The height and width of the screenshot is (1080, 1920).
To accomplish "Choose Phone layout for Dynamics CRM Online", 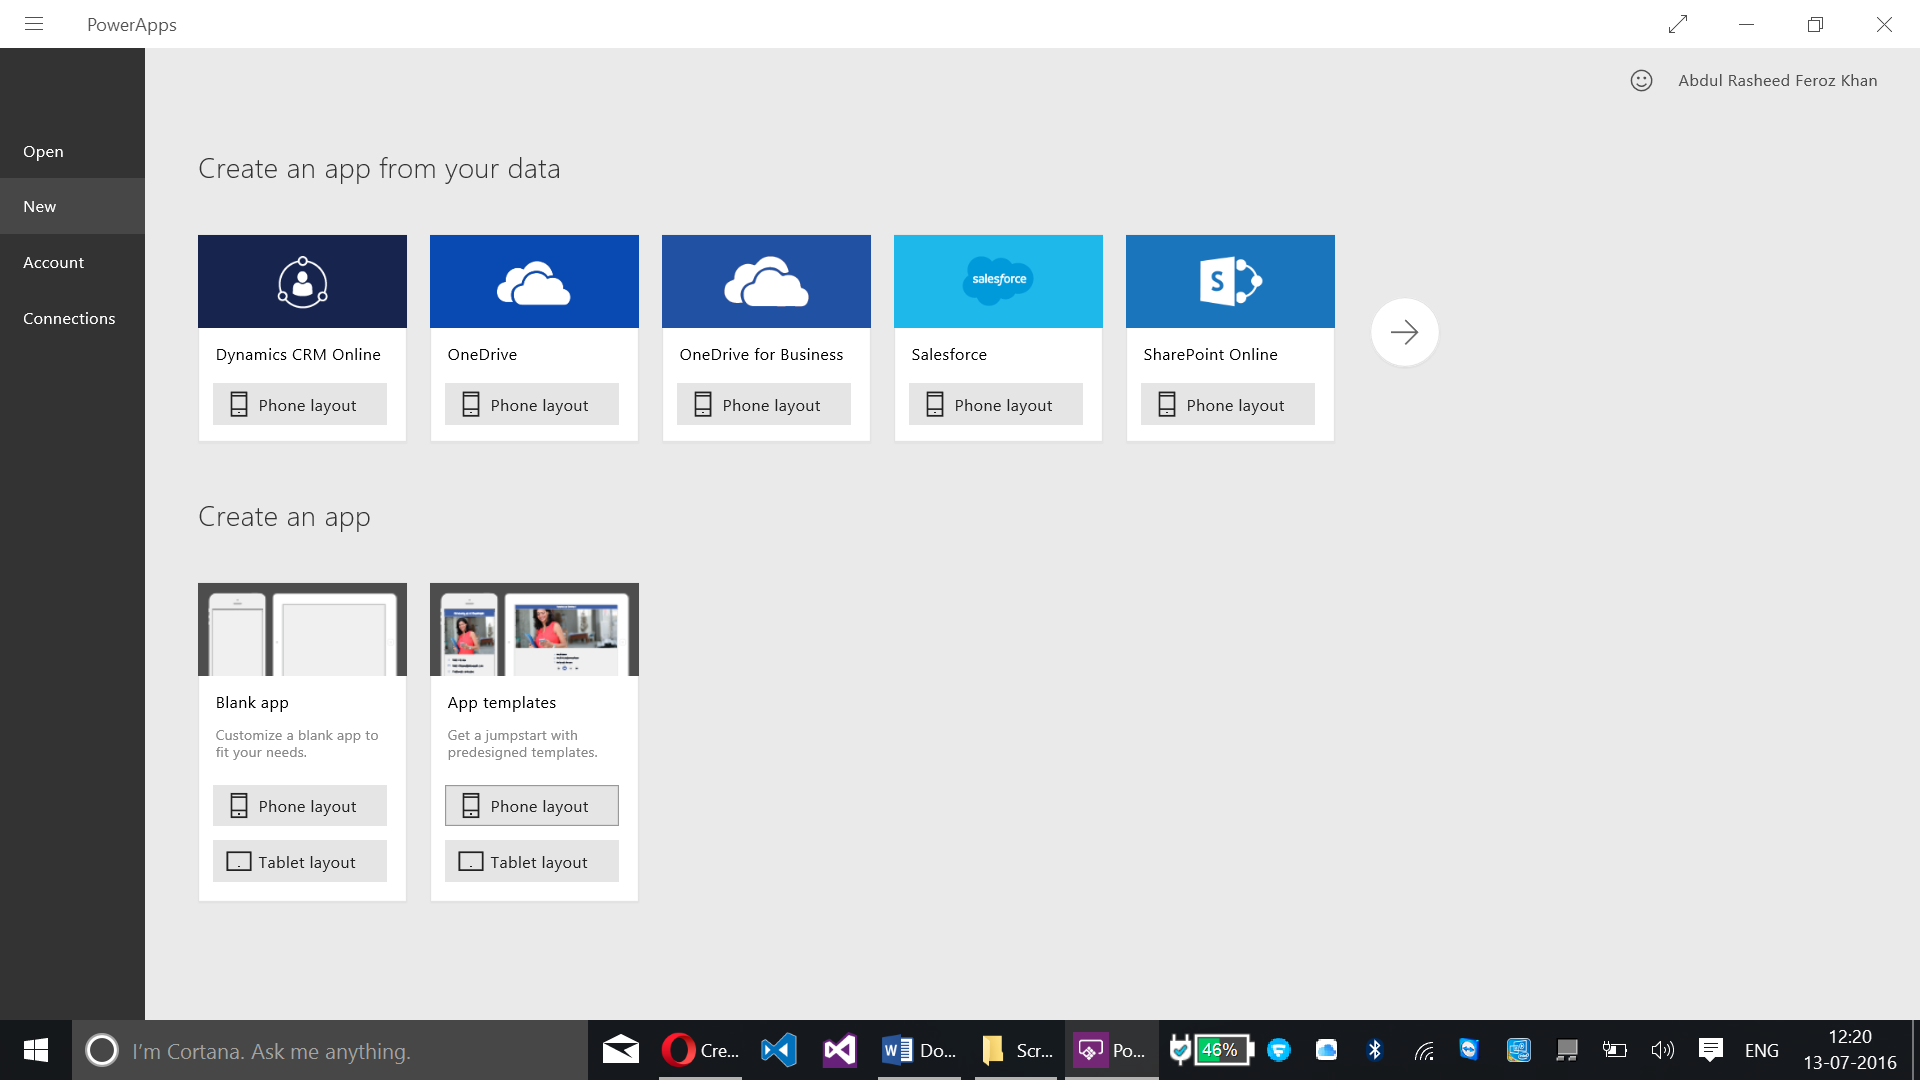I will pos(300,404).
